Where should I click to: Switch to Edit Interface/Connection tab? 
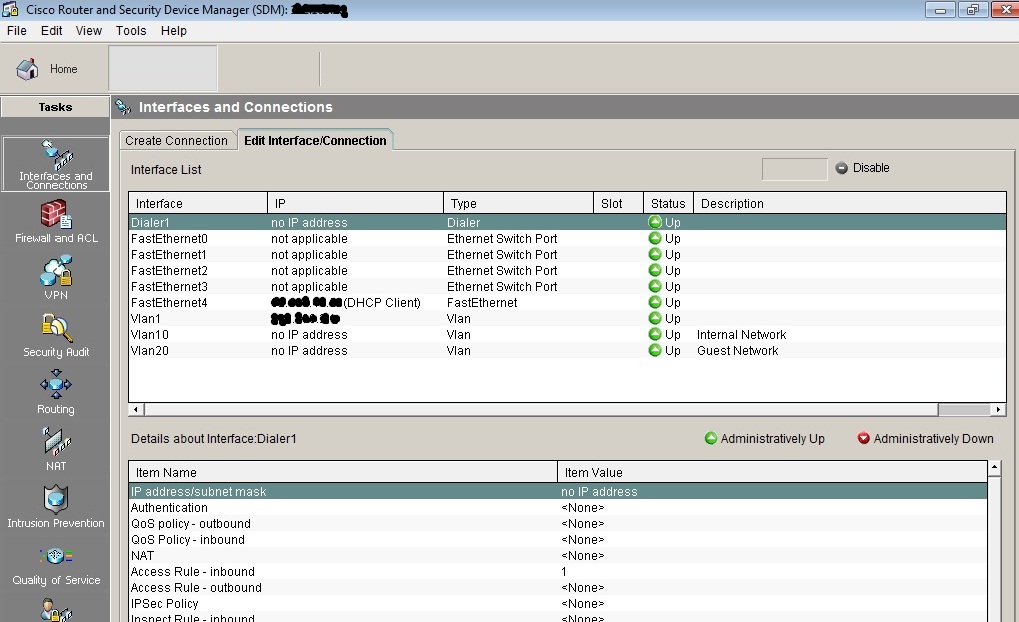tap(315, 140)
